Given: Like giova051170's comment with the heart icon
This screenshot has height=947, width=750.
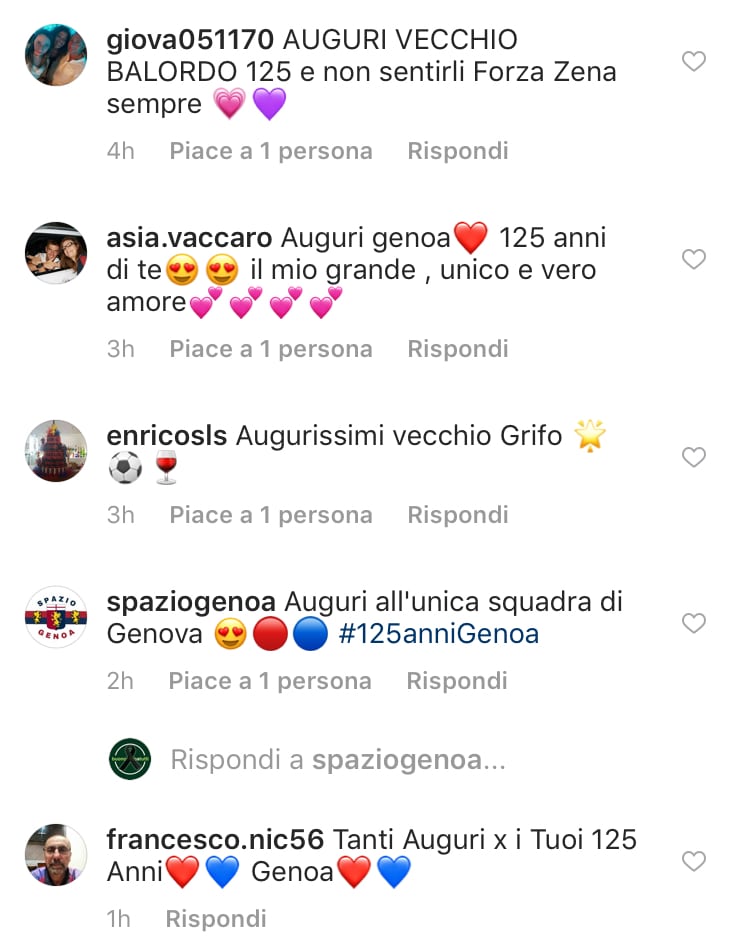Looking at the screenshot, I should click(694, 61).
